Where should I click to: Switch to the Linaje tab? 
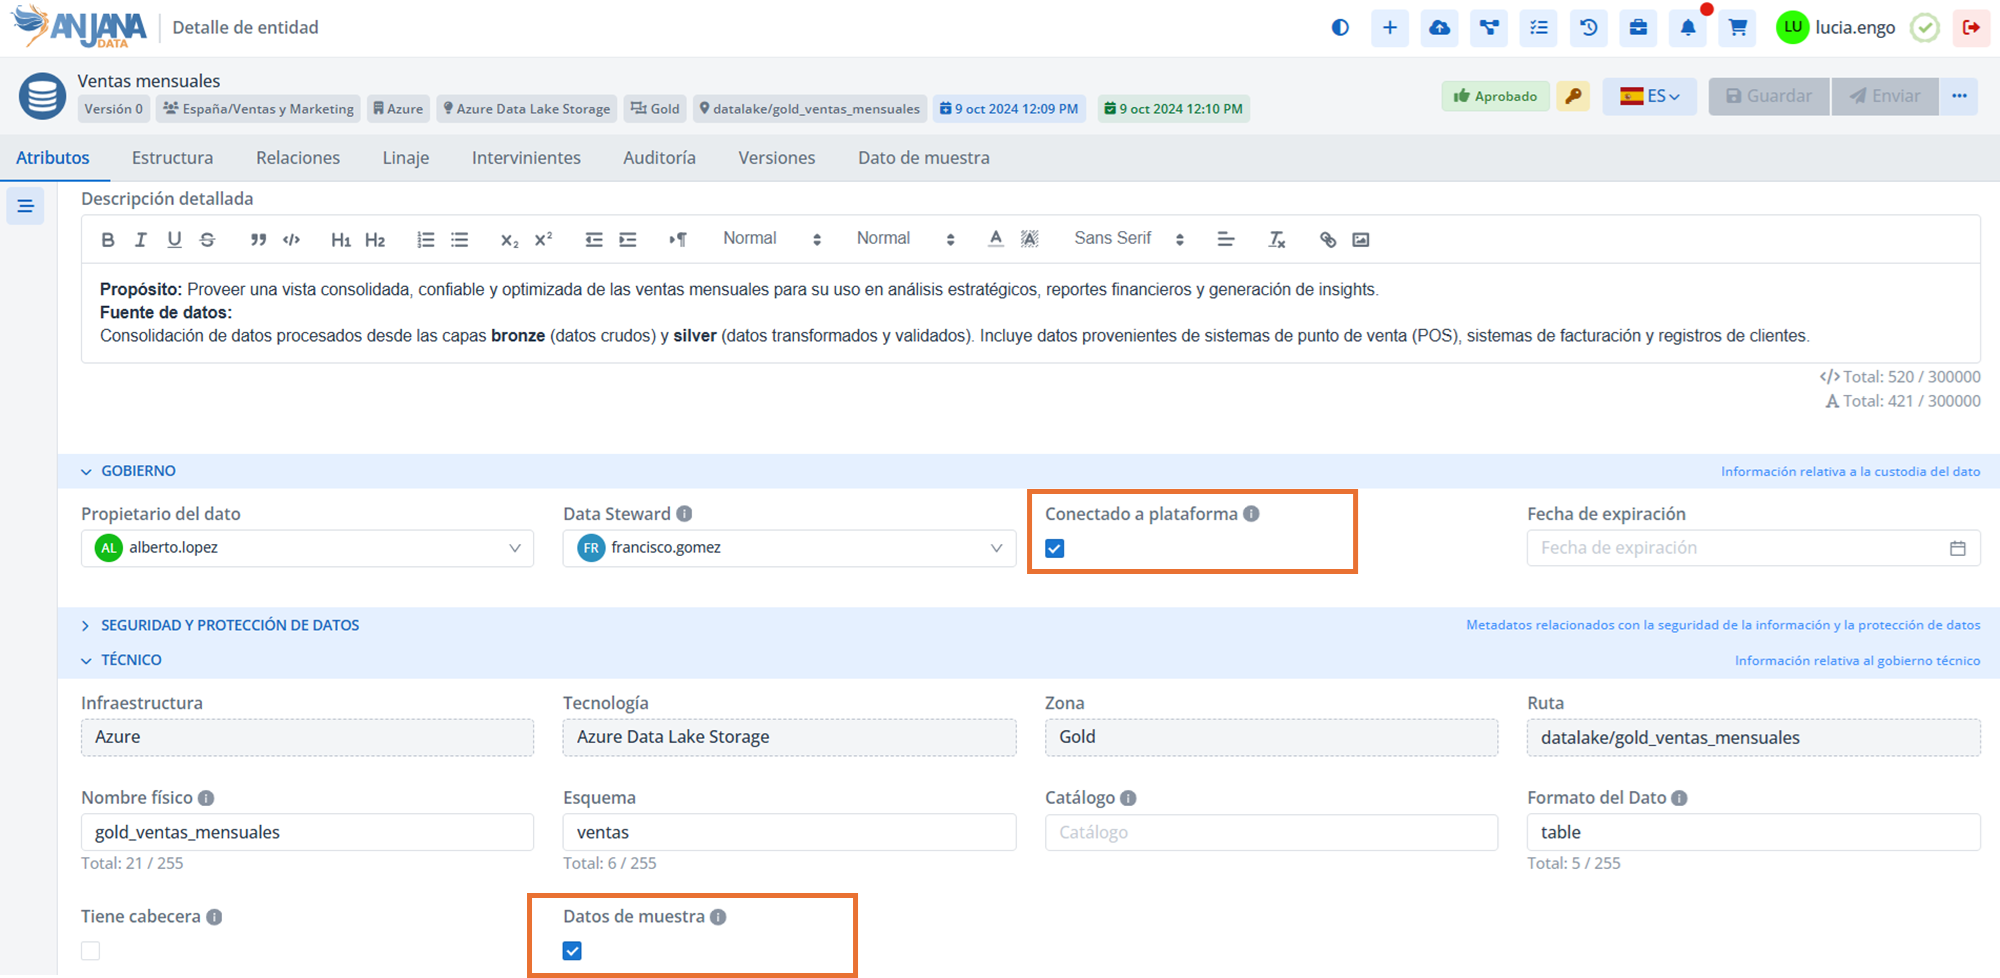click(x=406, y=158)
